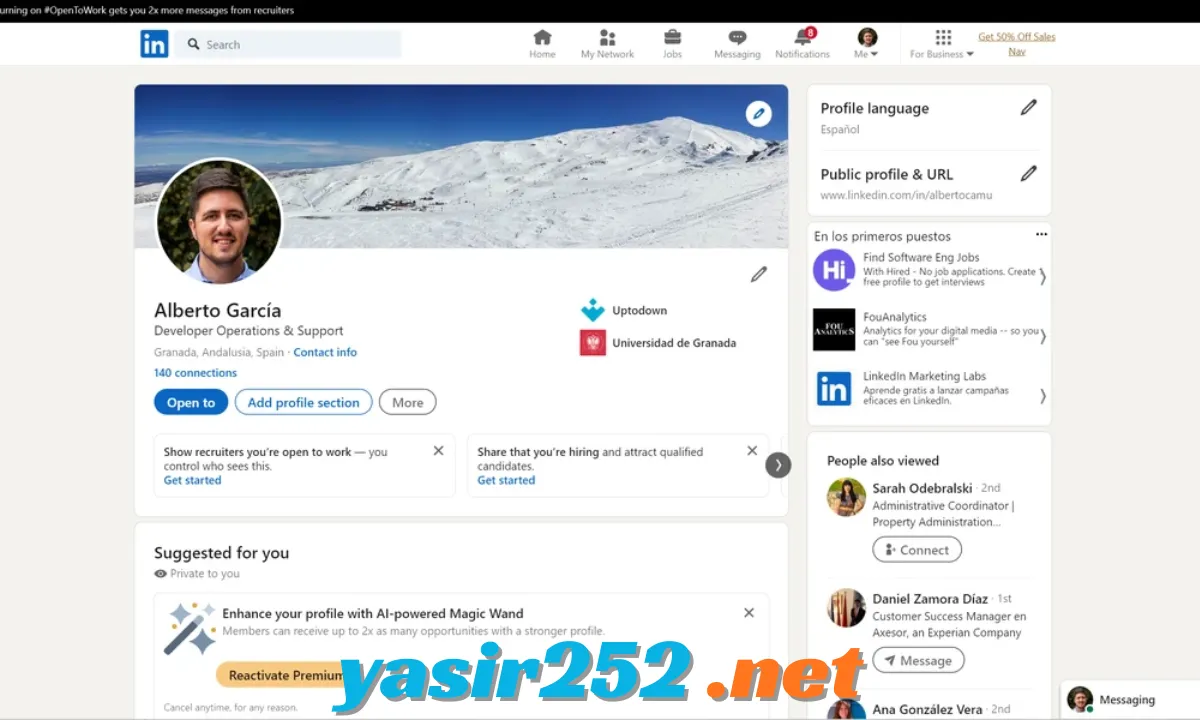Edit Profile language with the pencil

1028,108
